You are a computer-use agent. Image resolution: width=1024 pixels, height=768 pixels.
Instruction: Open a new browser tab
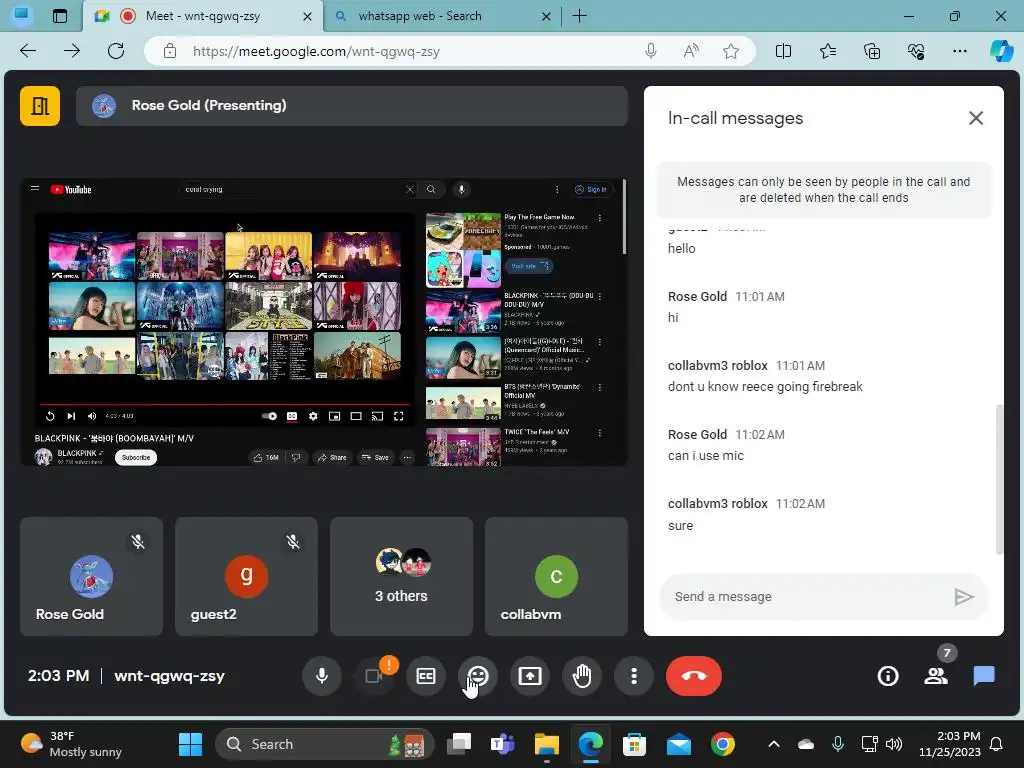pos(579,16)
